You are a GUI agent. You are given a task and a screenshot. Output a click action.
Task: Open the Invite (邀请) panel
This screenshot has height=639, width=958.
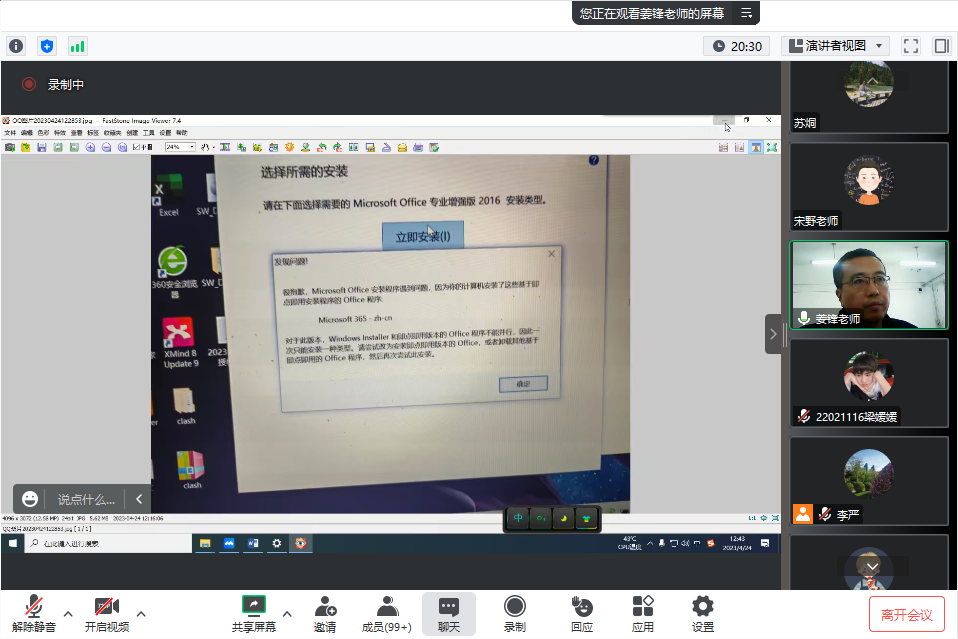pos(325,613)
